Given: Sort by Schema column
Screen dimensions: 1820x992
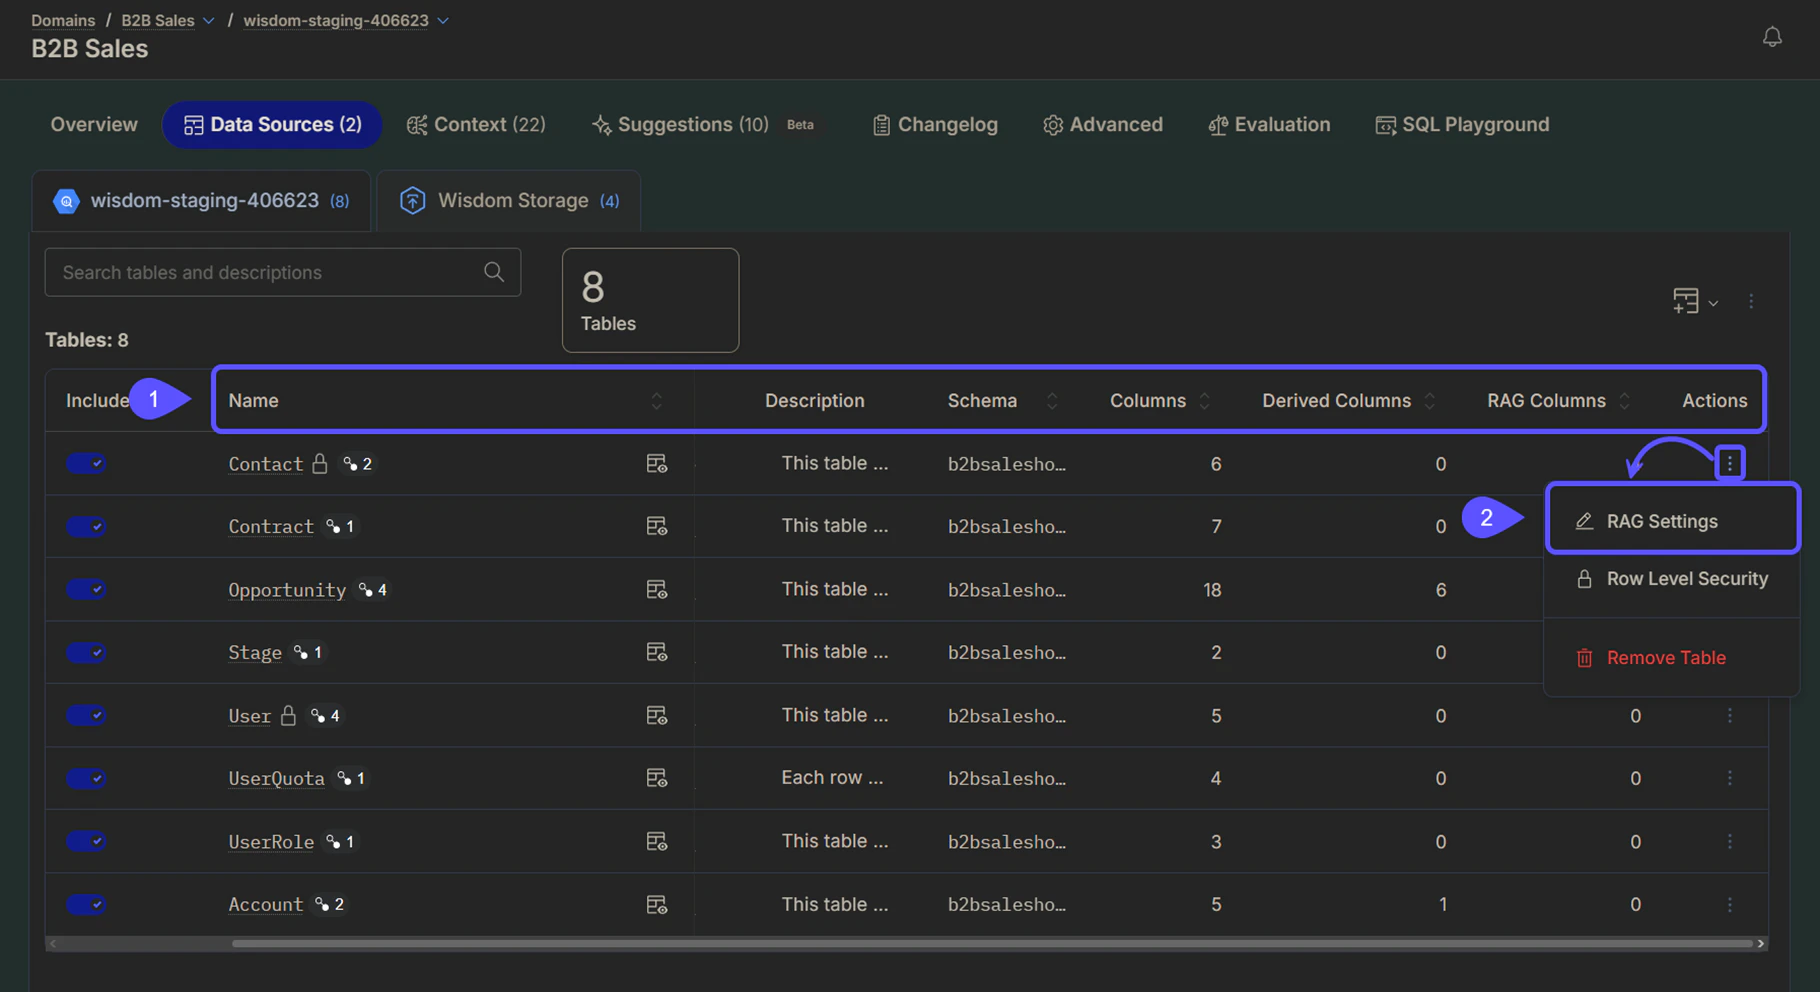Looking at the screenshot, I should point(1052,400).
